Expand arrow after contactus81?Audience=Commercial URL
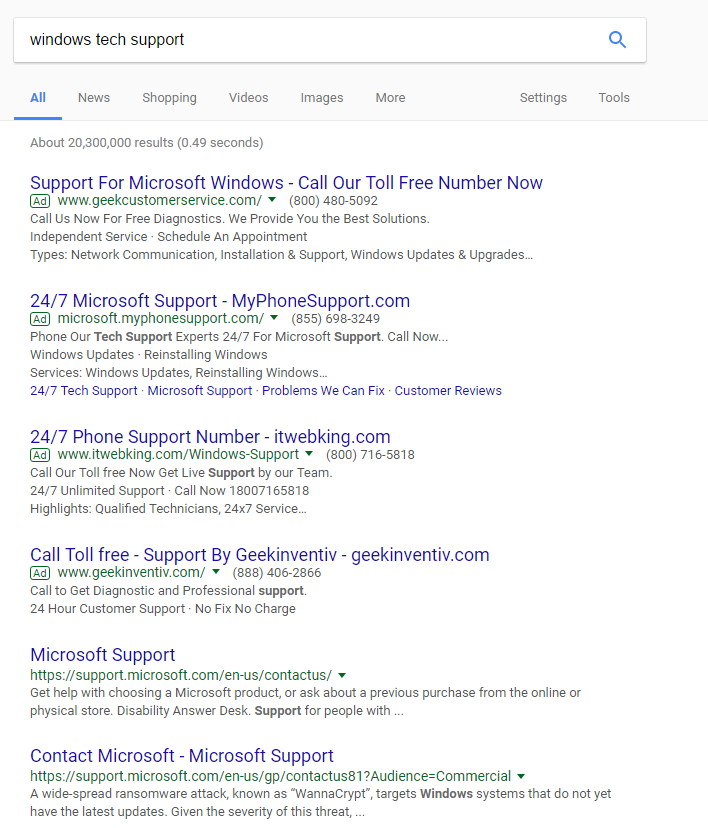The height and width of the screenshot is (828, 708). coord(521,776)
